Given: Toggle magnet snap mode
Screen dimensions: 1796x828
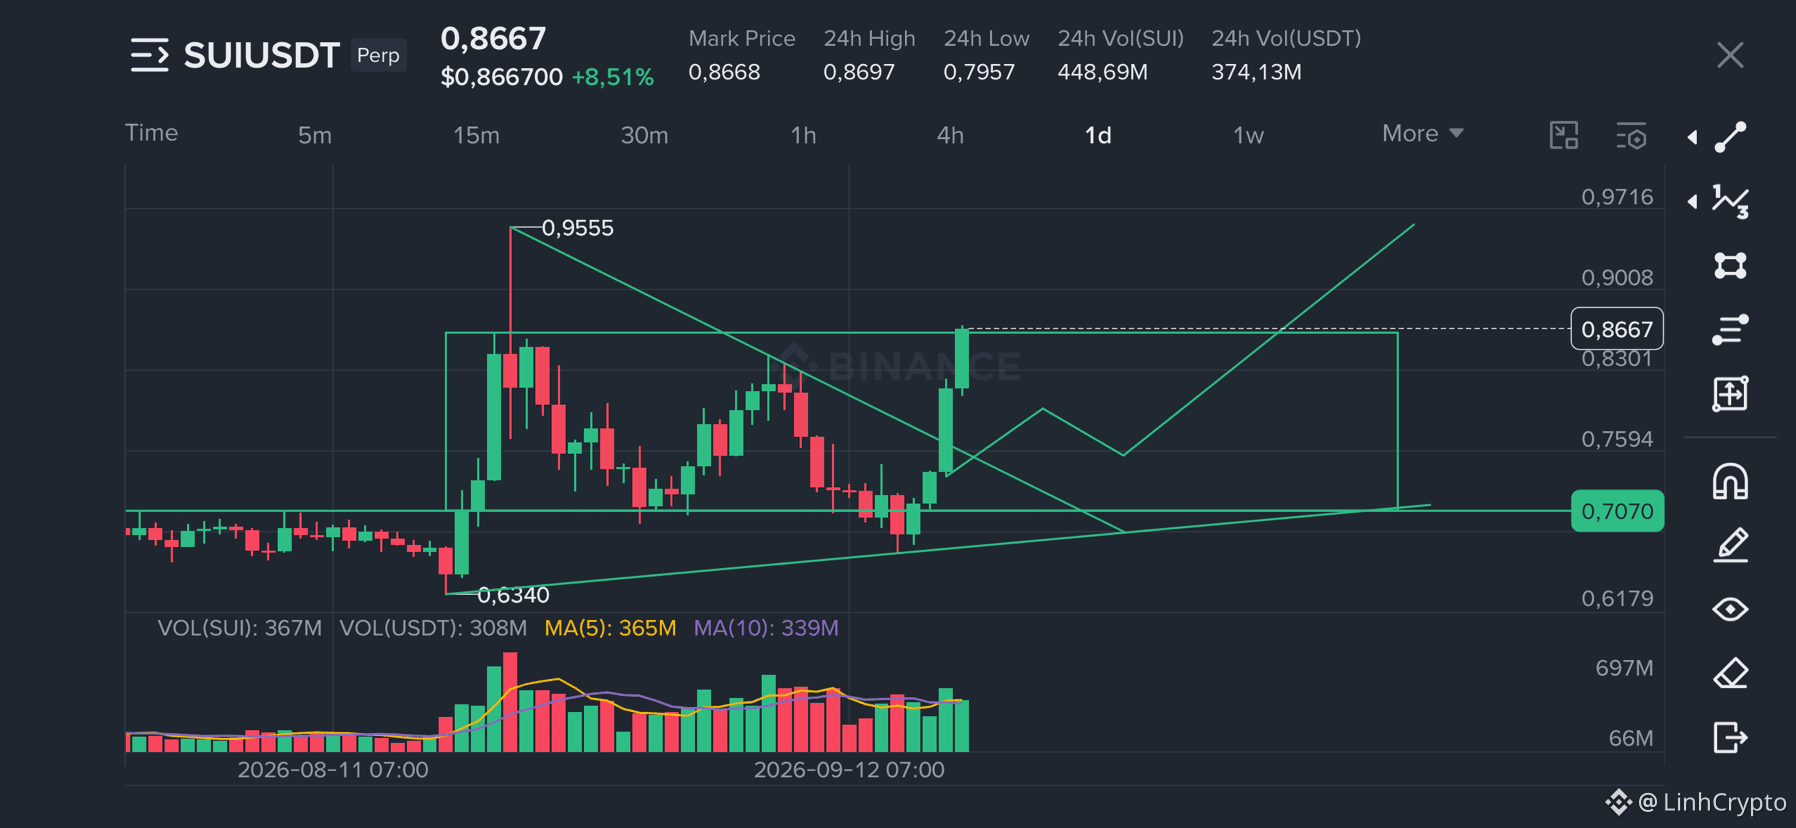Looking at the screenshot, I should (1731, 482).
